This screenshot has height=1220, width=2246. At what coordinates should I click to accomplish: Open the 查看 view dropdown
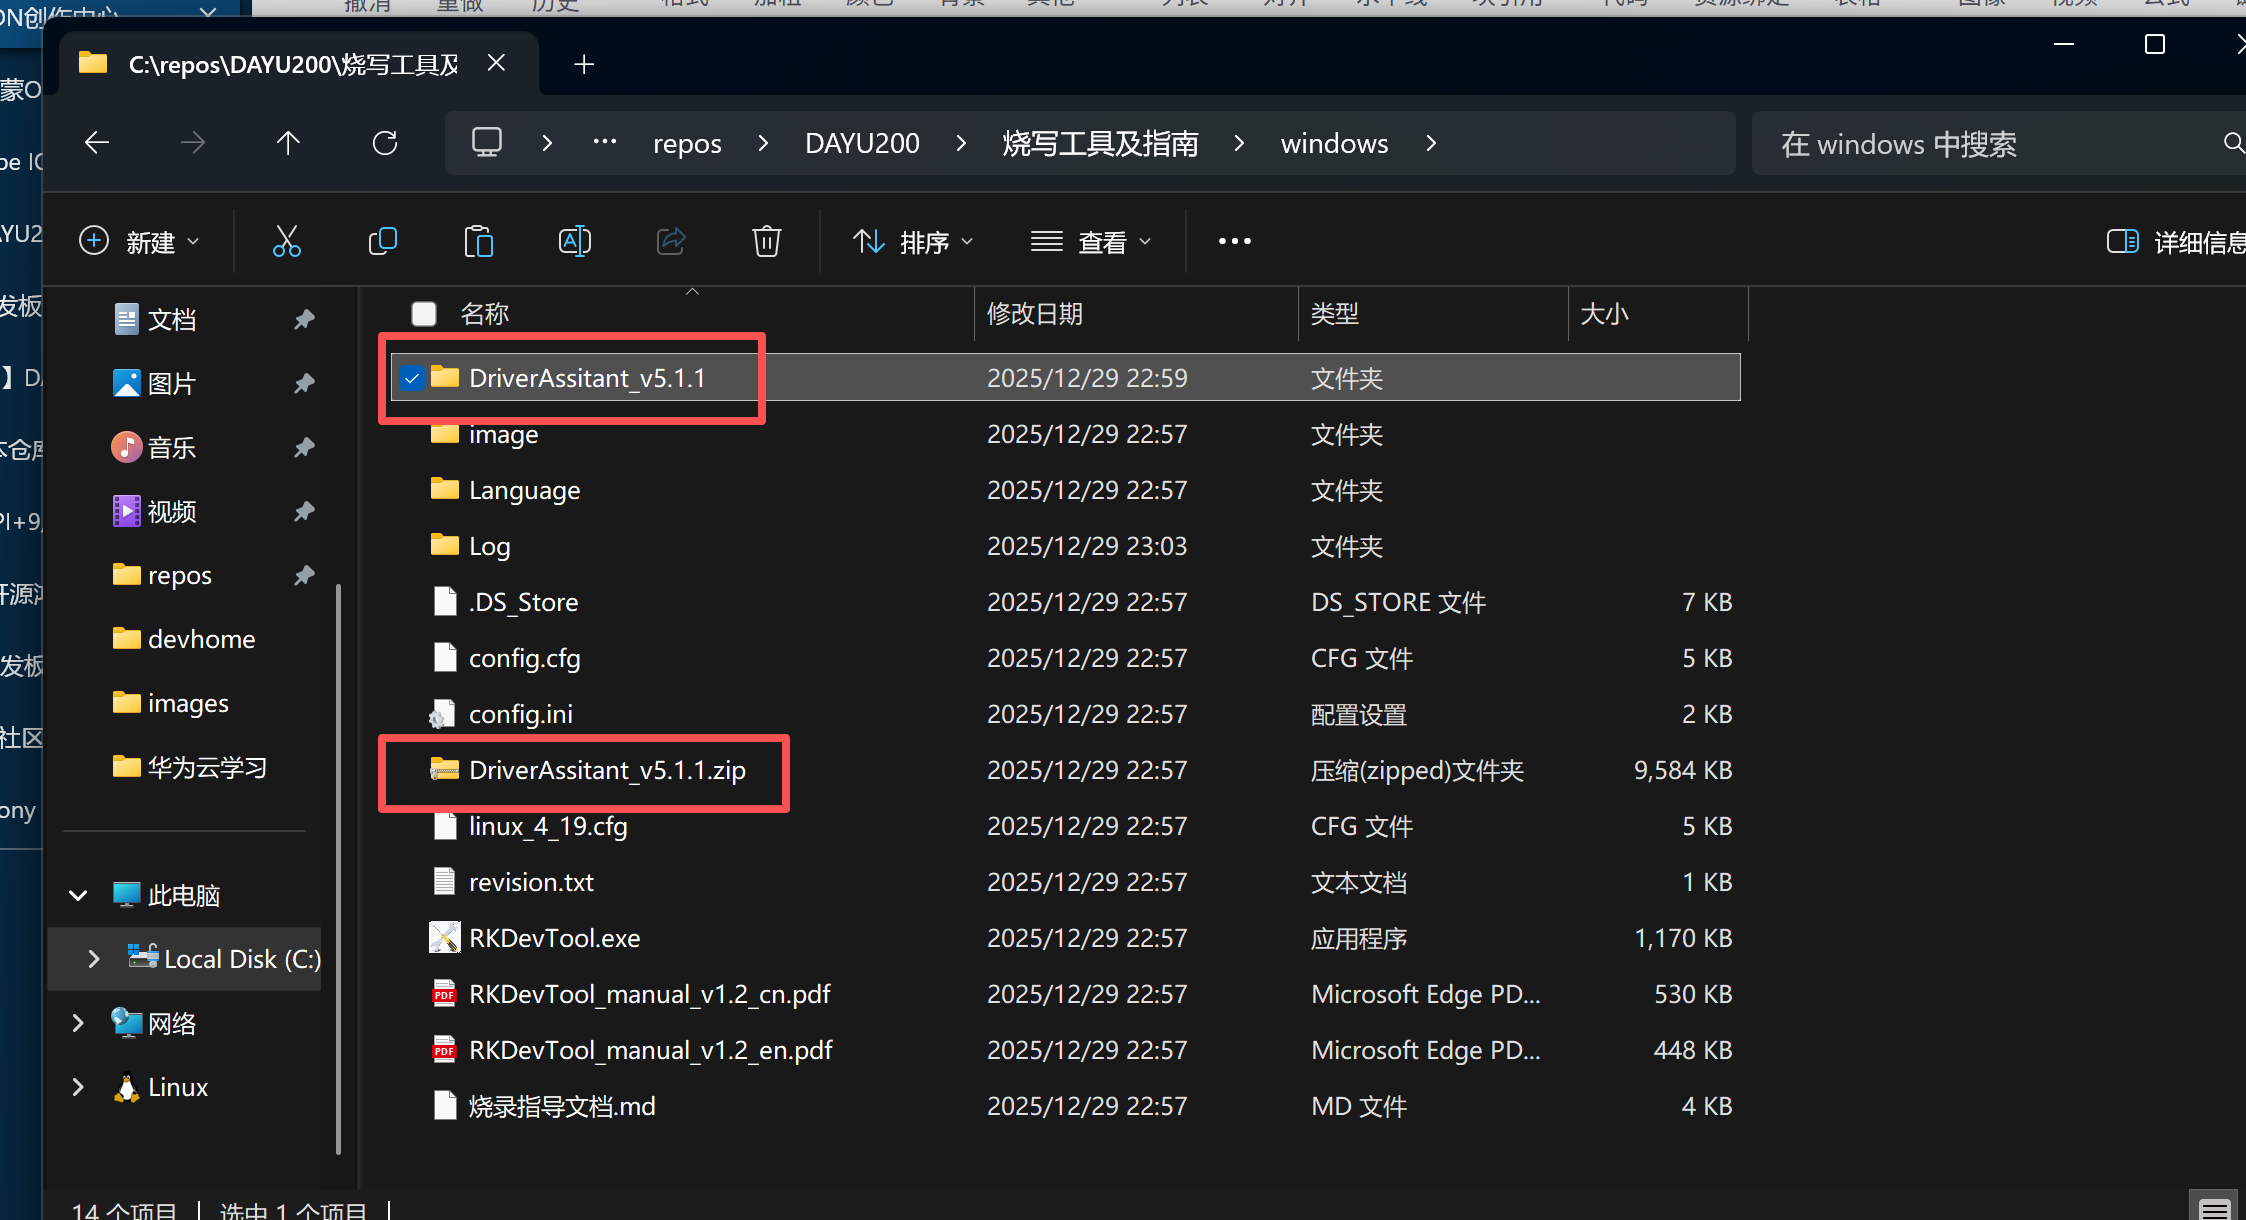point(1090,242)
